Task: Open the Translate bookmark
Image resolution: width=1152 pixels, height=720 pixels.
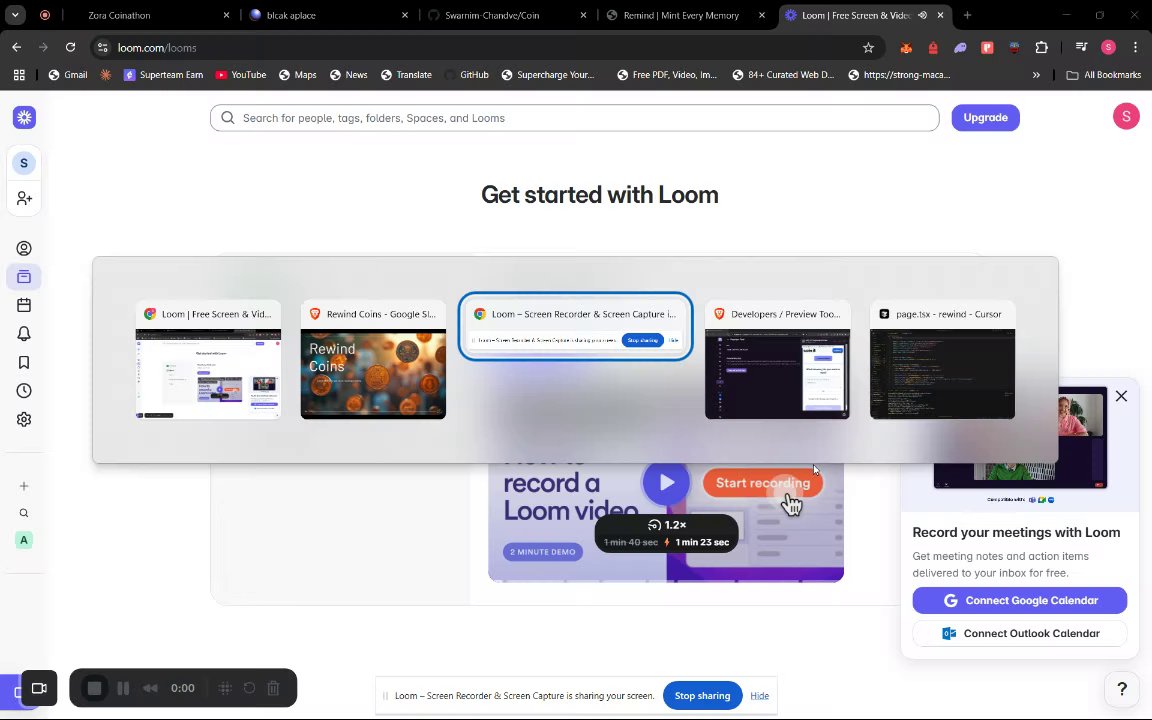Action: pos(406,75)
